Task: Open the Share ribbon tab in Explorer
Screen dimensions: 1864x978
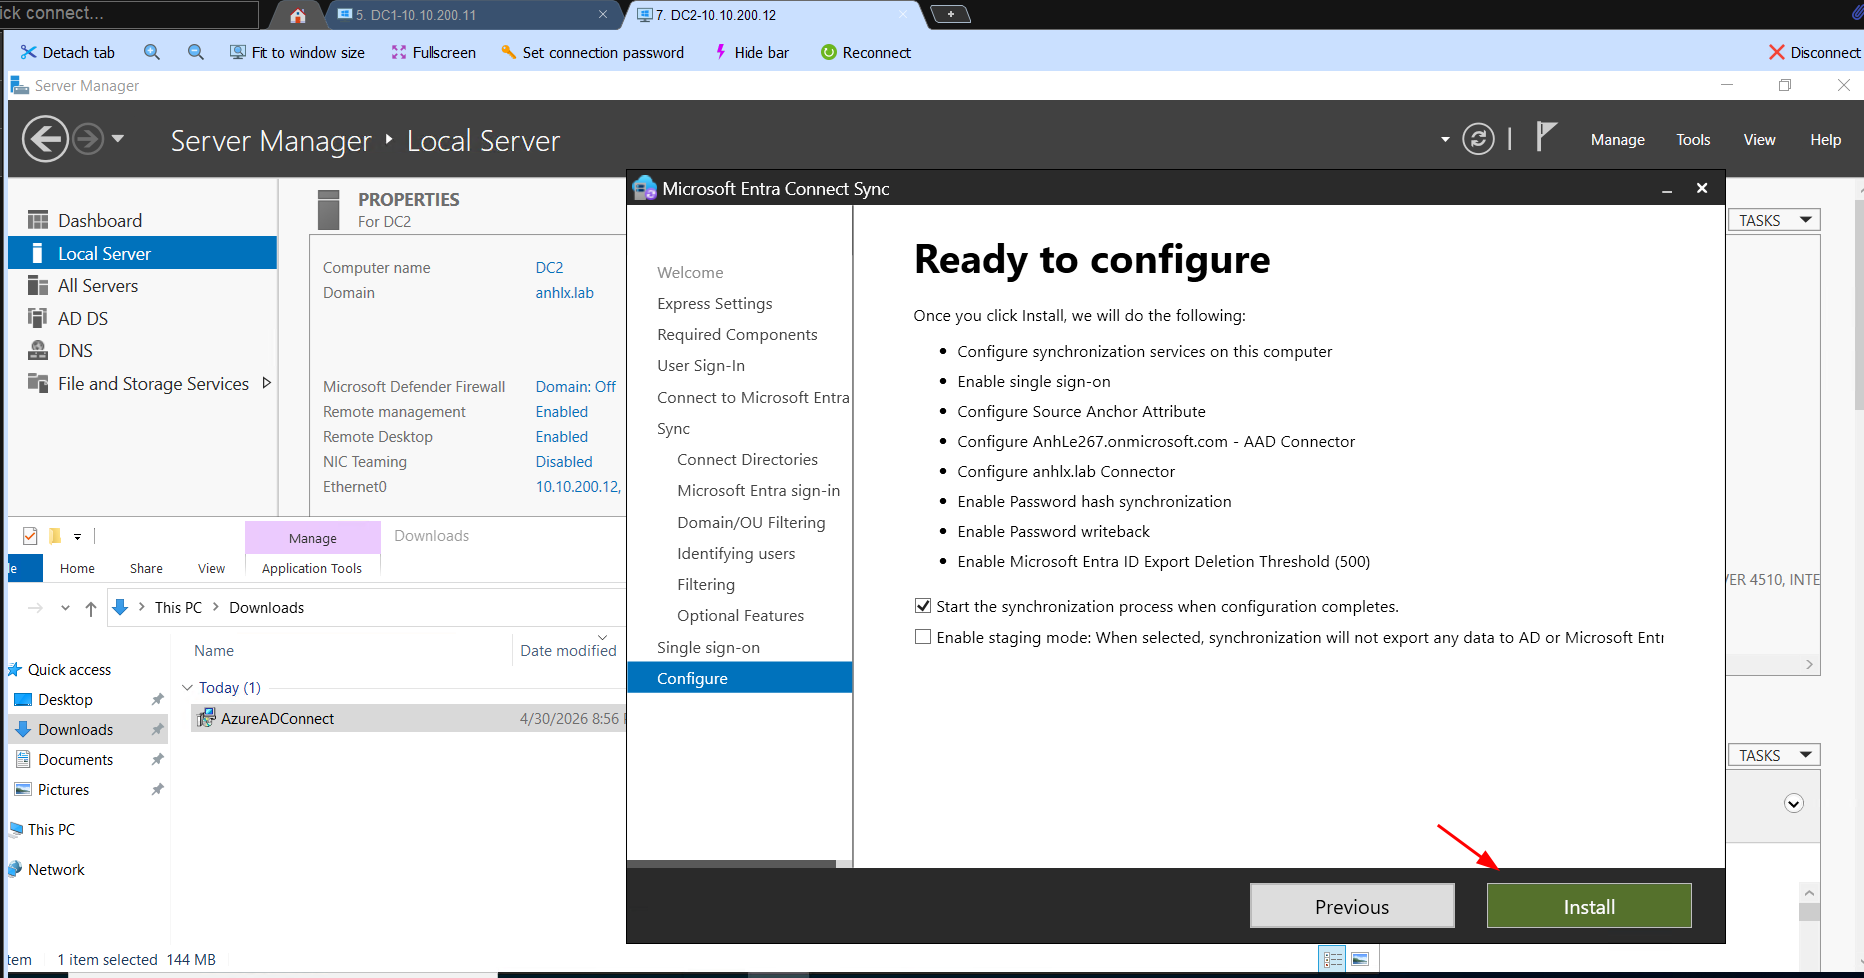Action: pos(146,568)
